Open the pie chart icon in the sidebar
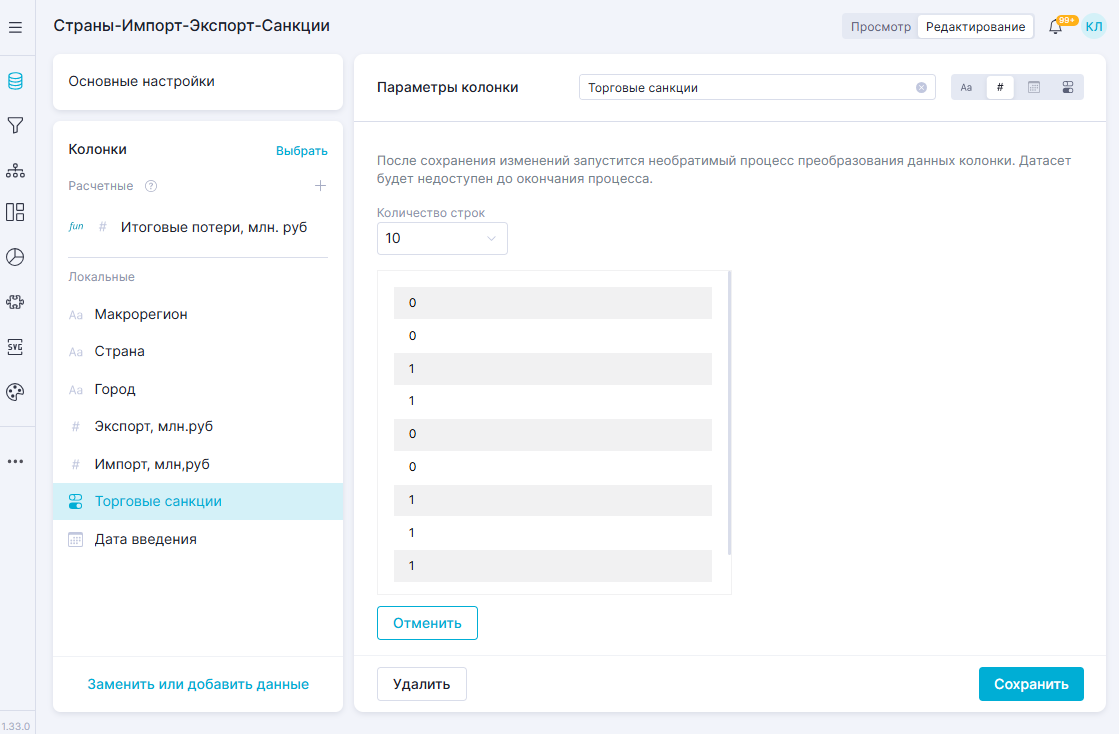The width and height of the screenshot is (1119, 734). click(15, 257)
